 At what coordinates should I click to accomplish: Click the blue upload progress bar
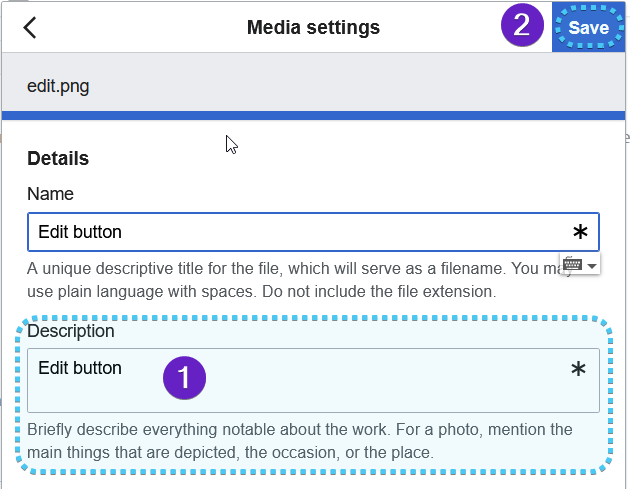click(x=313, y=116)
